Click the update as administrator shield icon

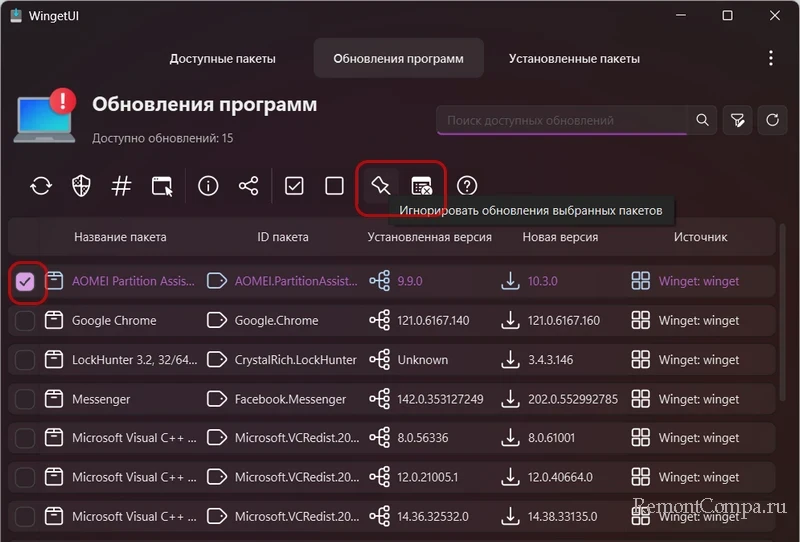tap(82, 186)
